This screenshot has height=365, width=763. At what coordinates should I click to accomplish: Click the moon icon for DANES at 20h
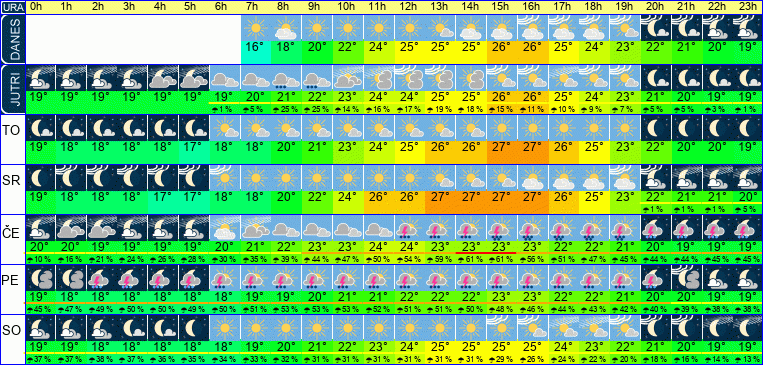click(656, 28)
